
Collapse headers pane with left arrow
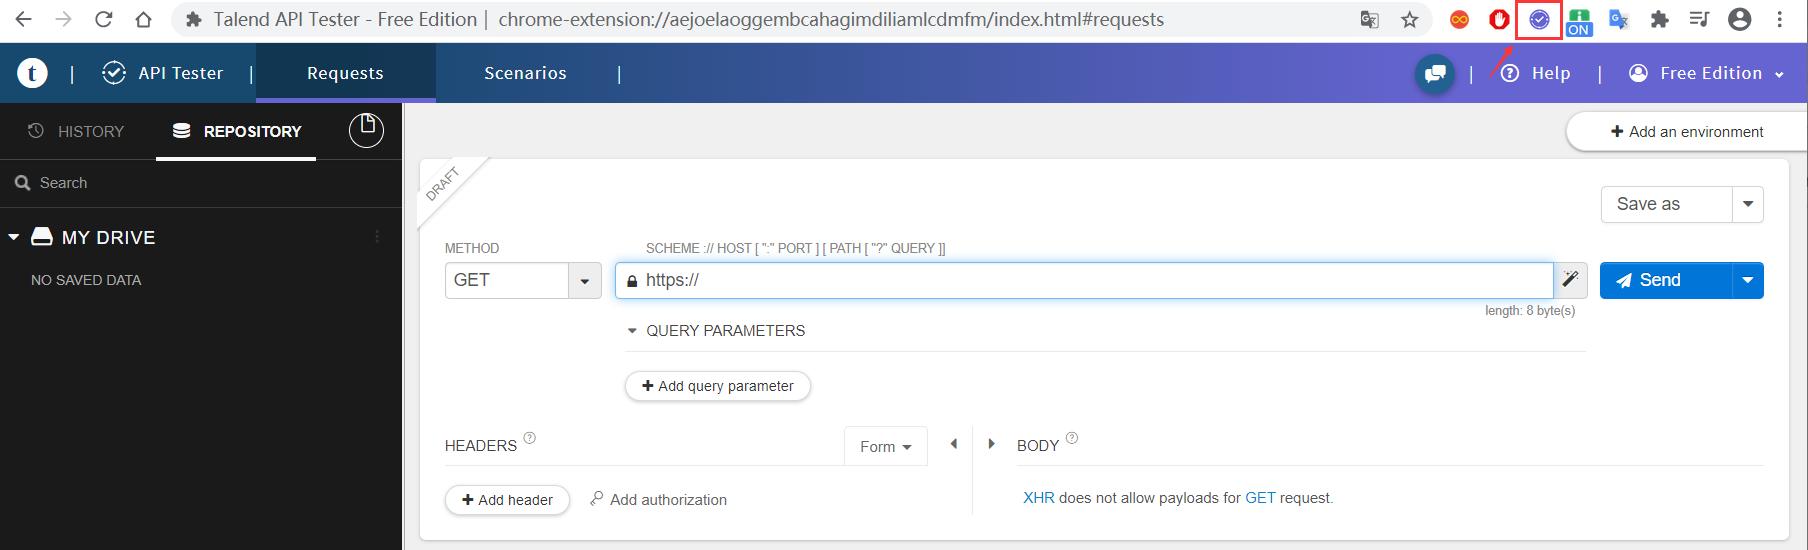(953, 444)
